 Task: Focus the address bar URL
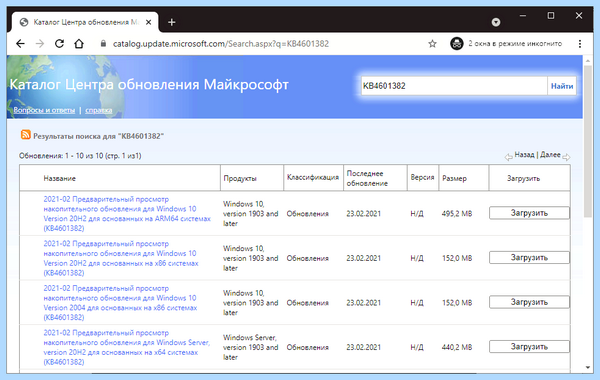[221, 44]
